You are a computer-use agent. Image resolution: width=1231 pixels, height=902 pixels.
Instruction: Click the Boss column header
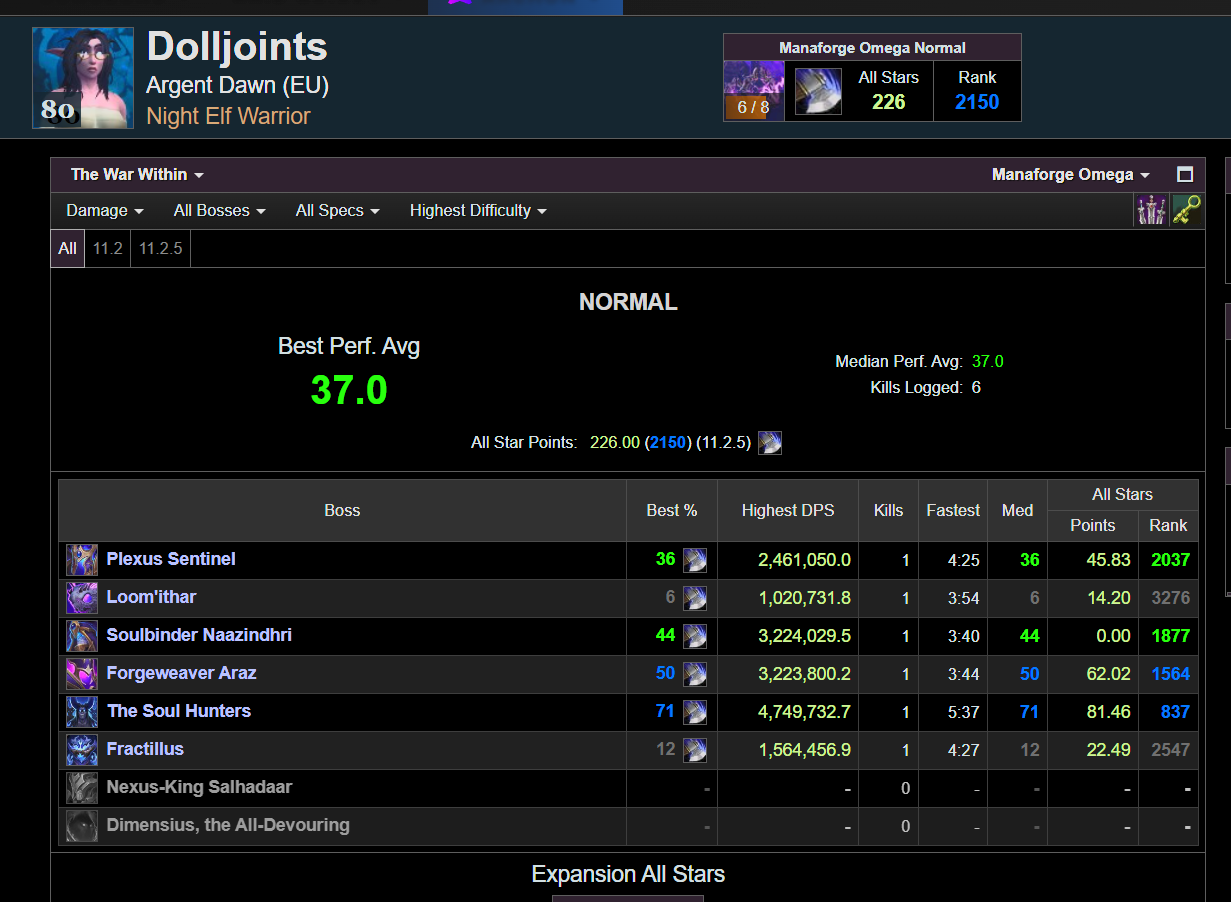pos(342,511)
